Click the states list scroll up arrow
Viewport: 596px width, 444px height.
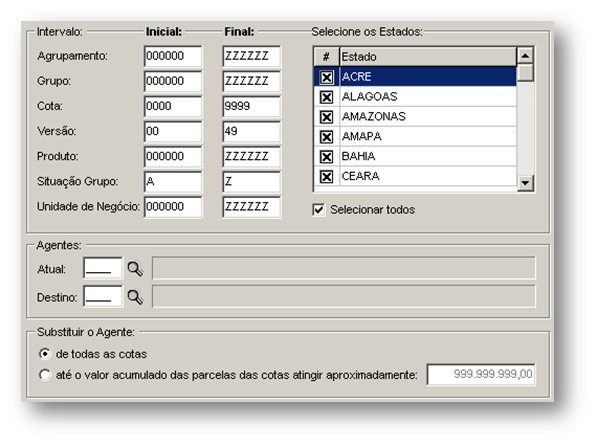tap(525, 56)
